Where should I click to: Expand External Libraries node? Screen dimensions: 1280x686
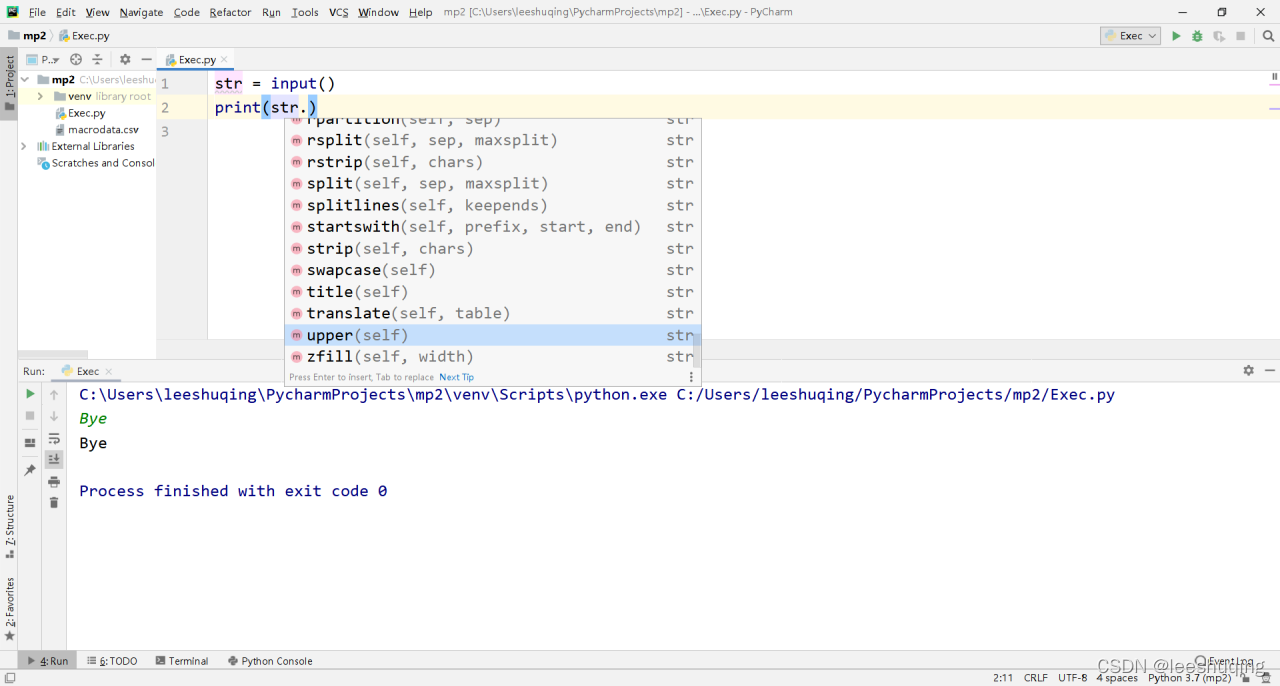tap(24, 146)
